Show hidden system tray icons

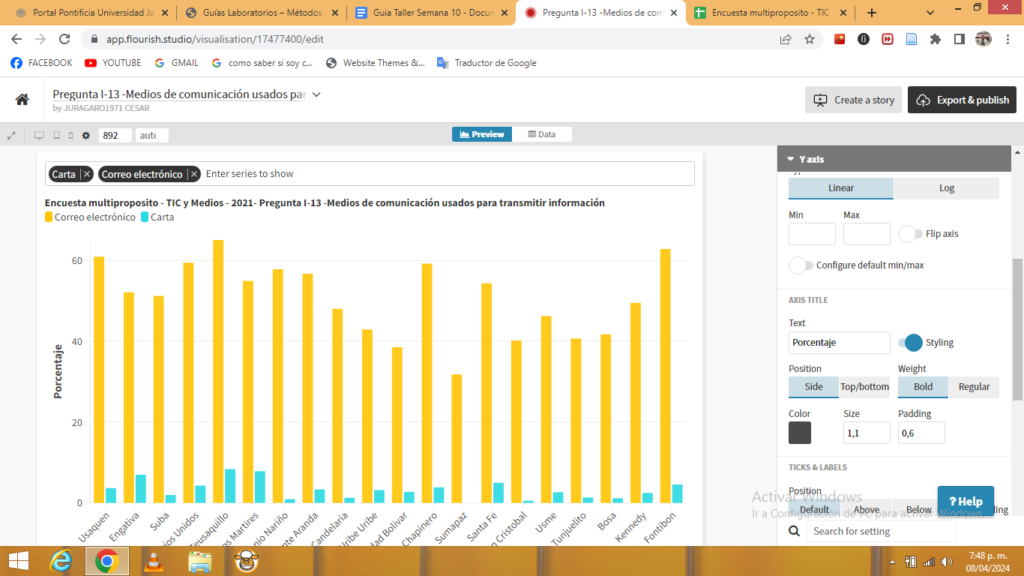892,562
